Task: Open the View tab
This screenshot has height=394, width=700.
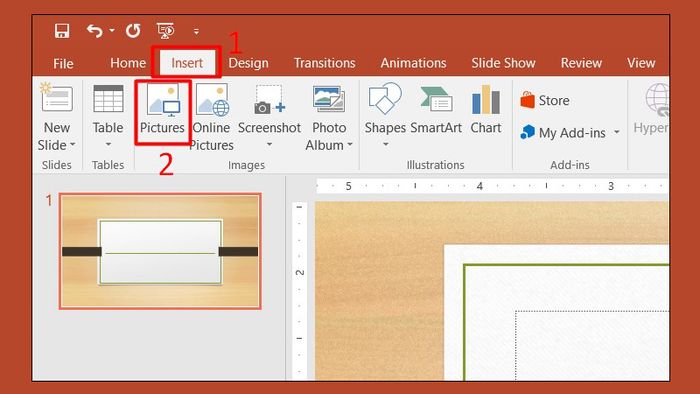Action: pyautogui.click(x=641, y=63)
